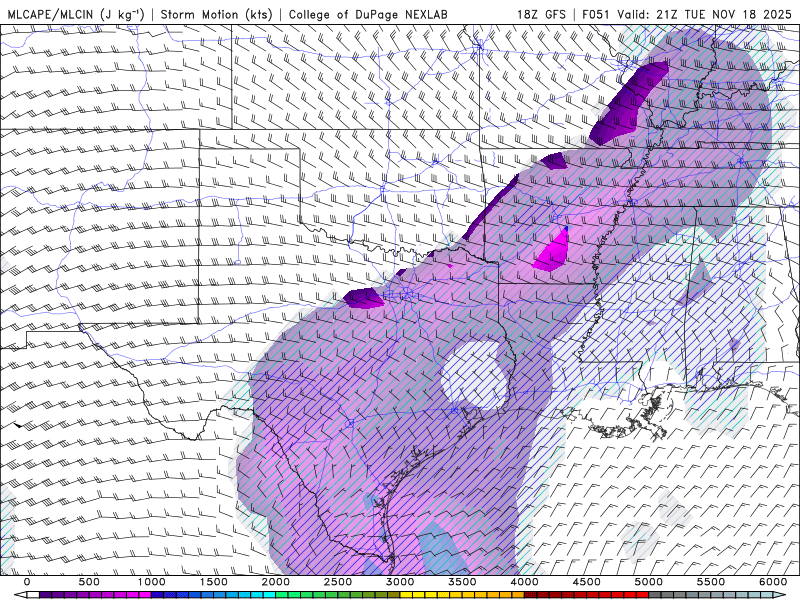Click the 6000 label on the color scale
Image resolution: width=800 pixels, height=600 pixels.
(x=774, y=582)
